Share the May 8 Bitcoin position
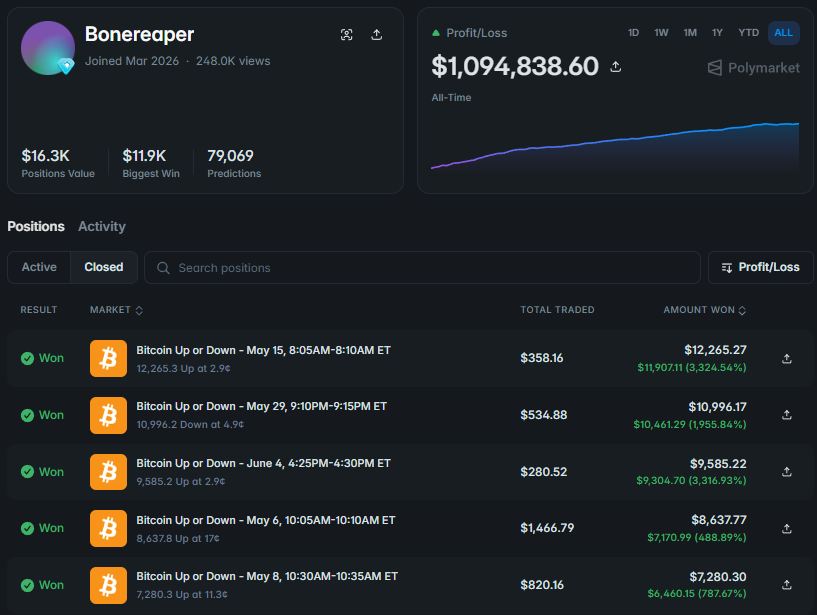The image size is (817, 615). [787, 585]
